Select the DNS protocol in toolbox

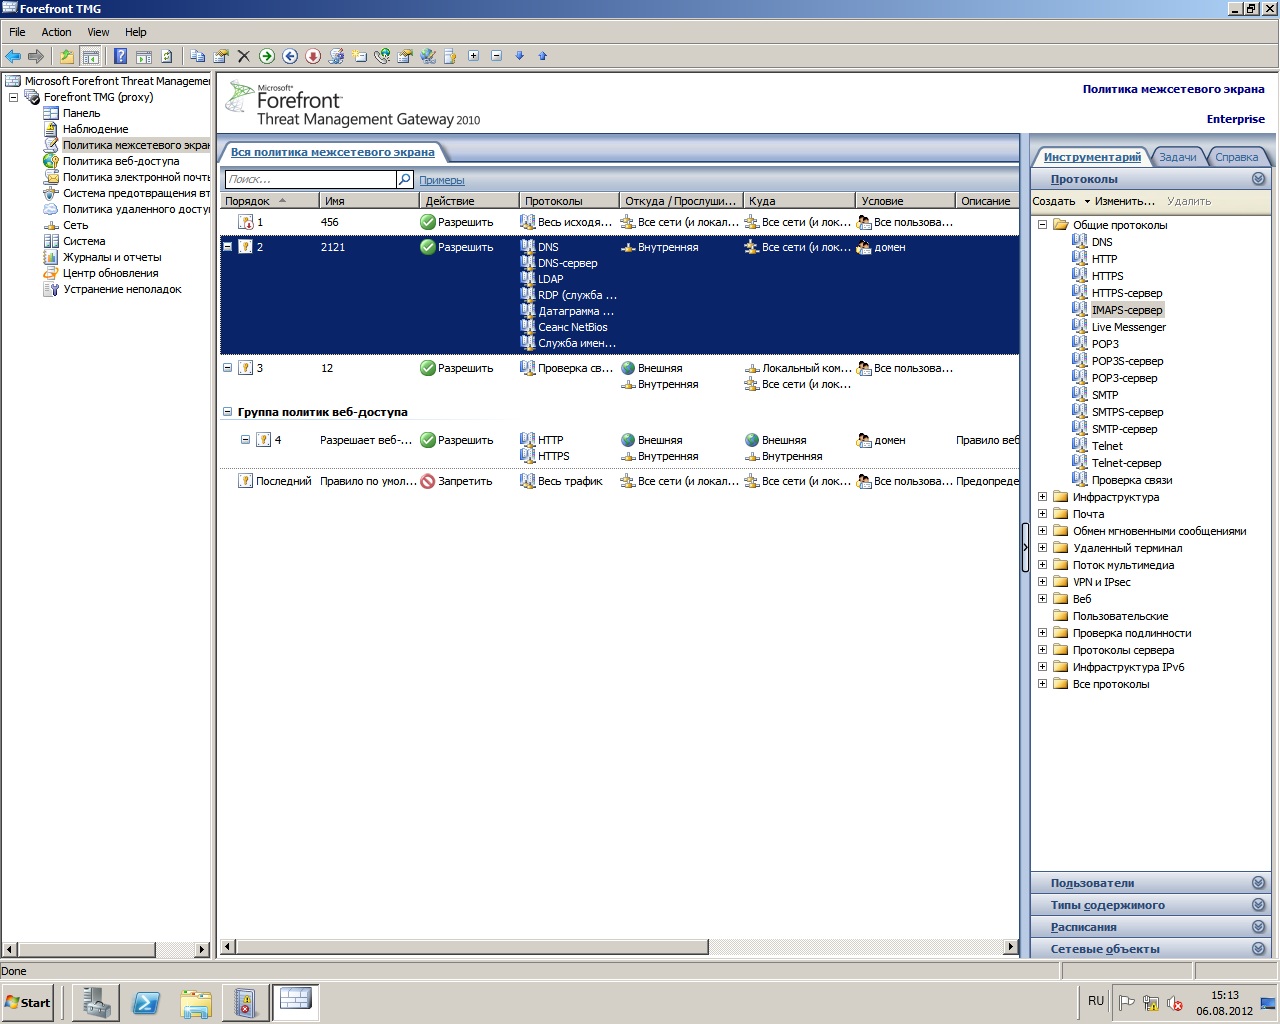pyautogui.click(x=1102, y=242)
